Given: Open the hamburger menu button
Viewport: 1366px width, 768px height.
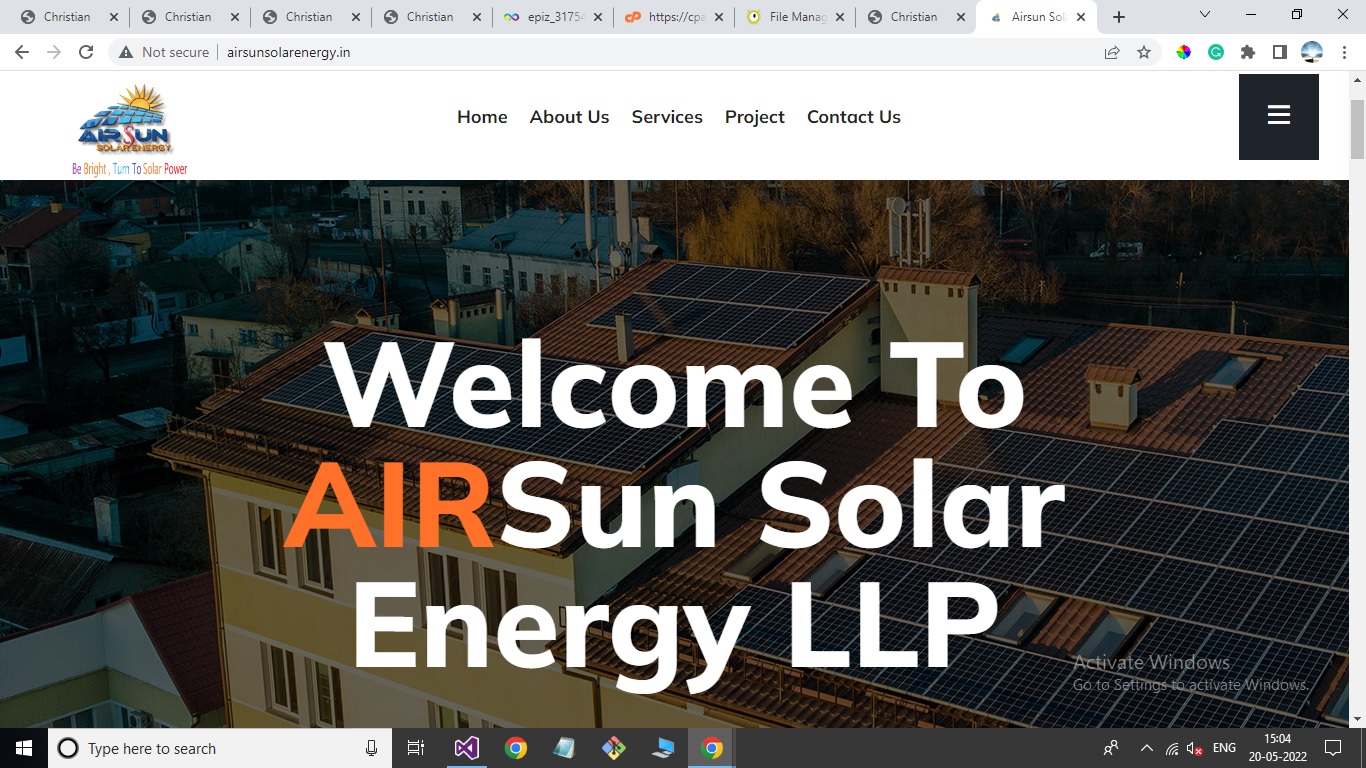Looking at the screenshot, I should pos(1278,117).
